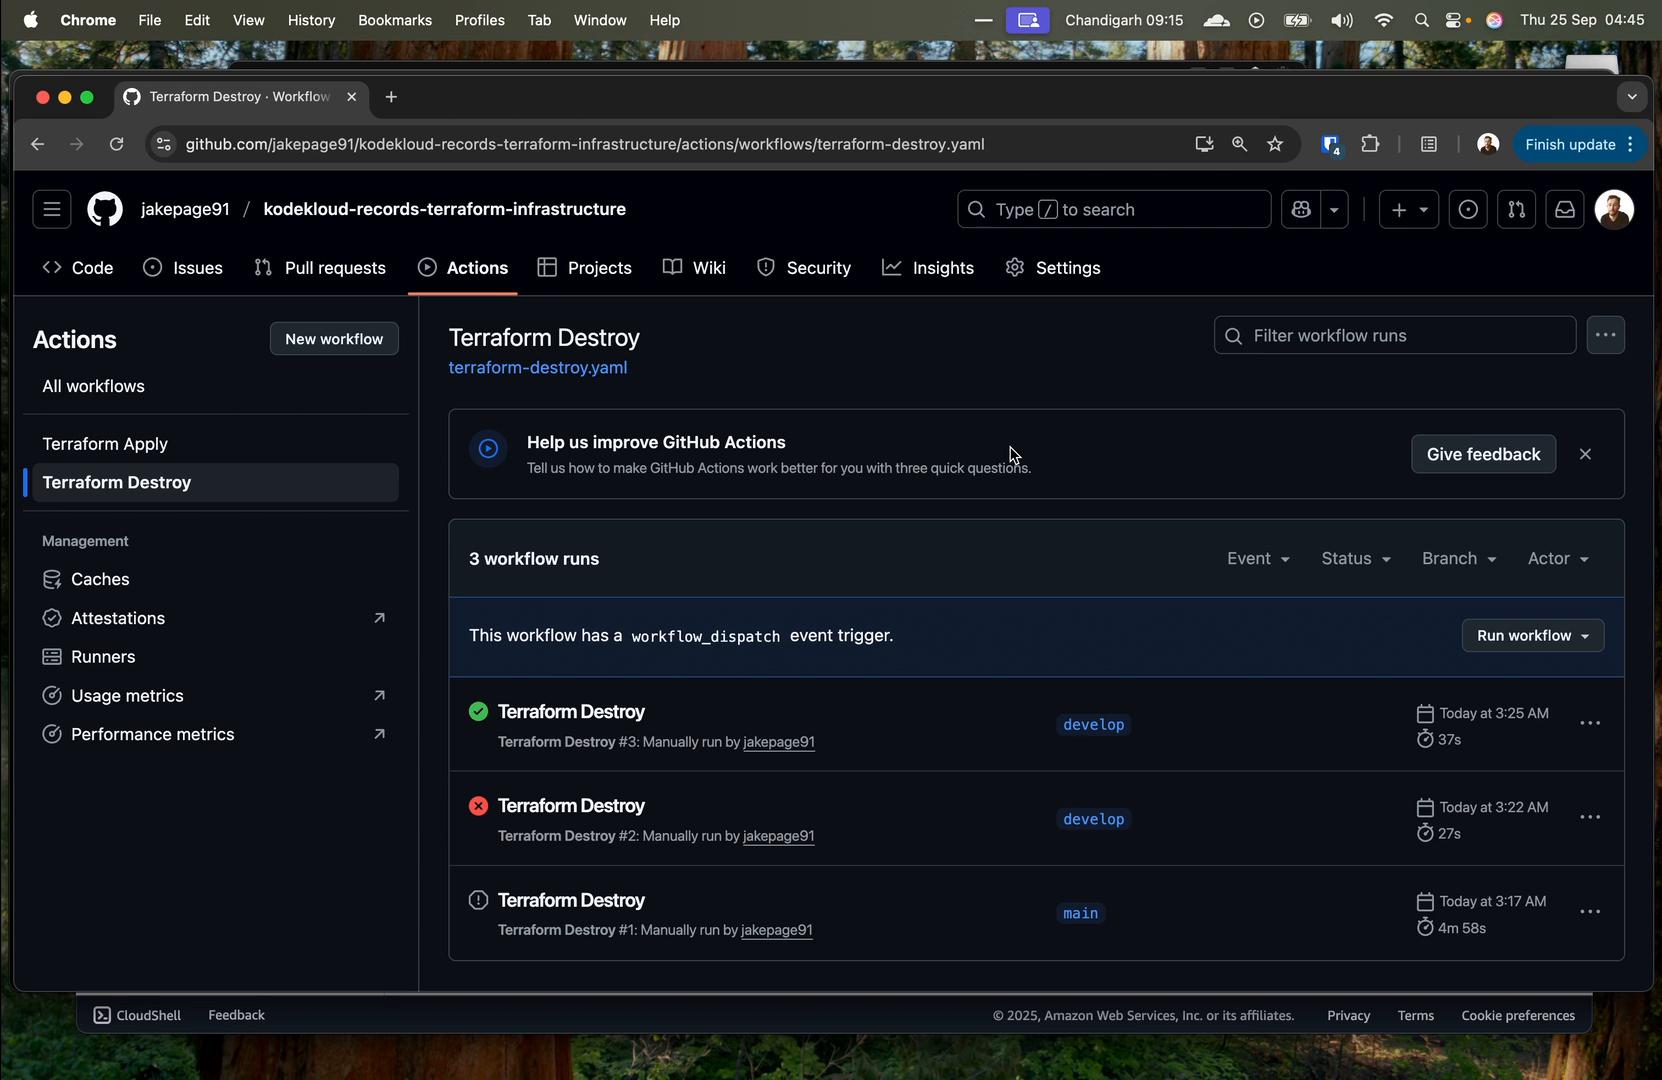Click the Filter workflow runs field
This screenshot has width=1662, height=1080.
1395,335
